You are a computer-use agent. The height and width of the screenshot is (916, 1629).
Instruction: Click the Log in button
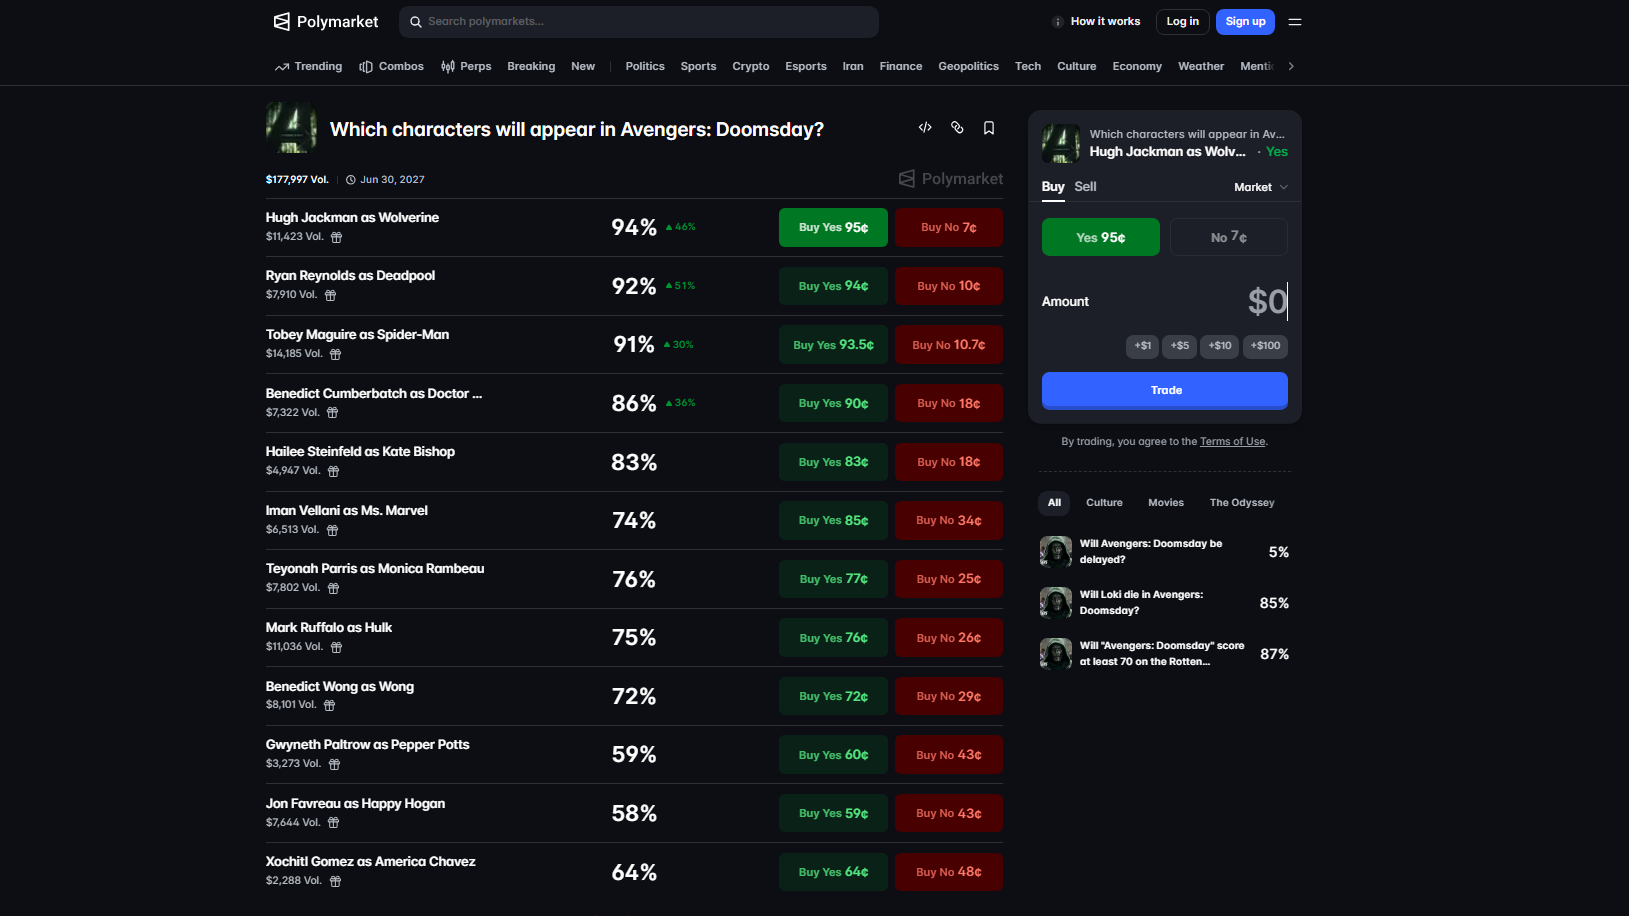(1183, 22)
